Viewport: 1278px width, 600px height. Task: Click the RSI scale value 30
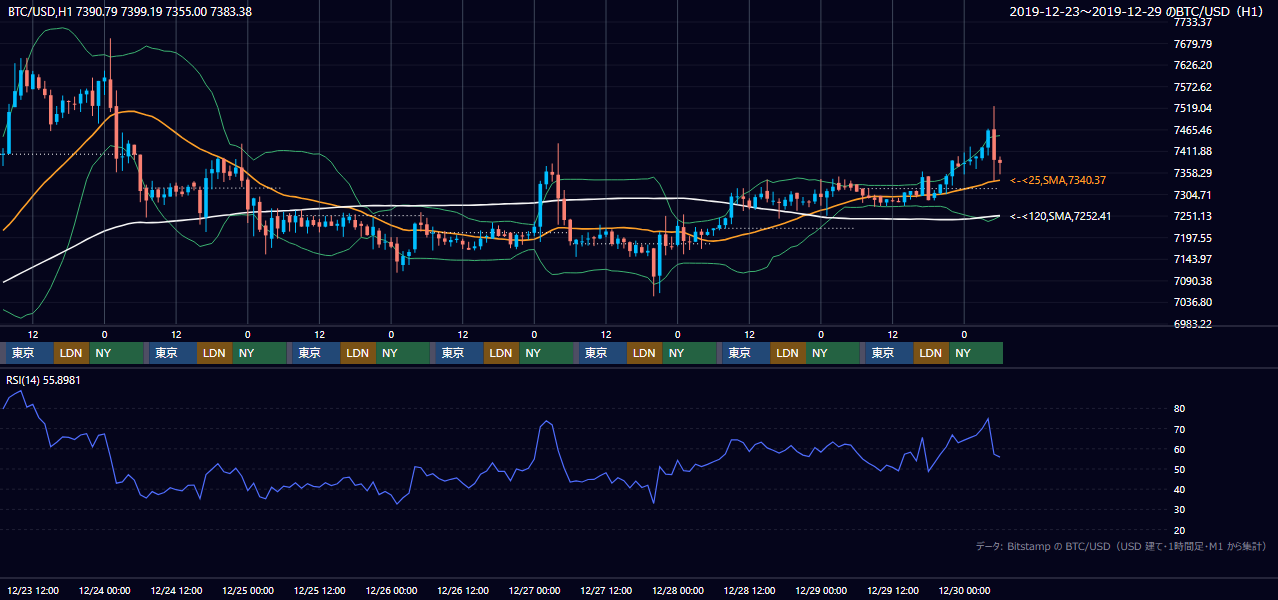1179,510
